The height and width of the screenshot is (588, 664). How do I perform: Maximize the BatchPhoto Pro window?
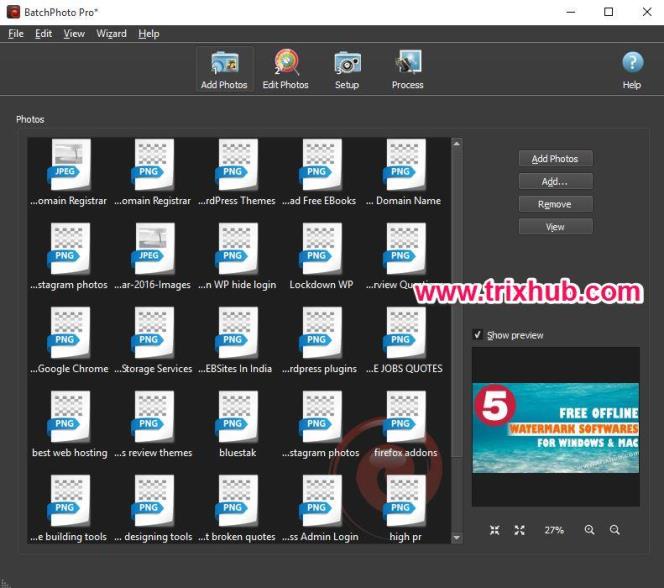click(x=609, y=12)
